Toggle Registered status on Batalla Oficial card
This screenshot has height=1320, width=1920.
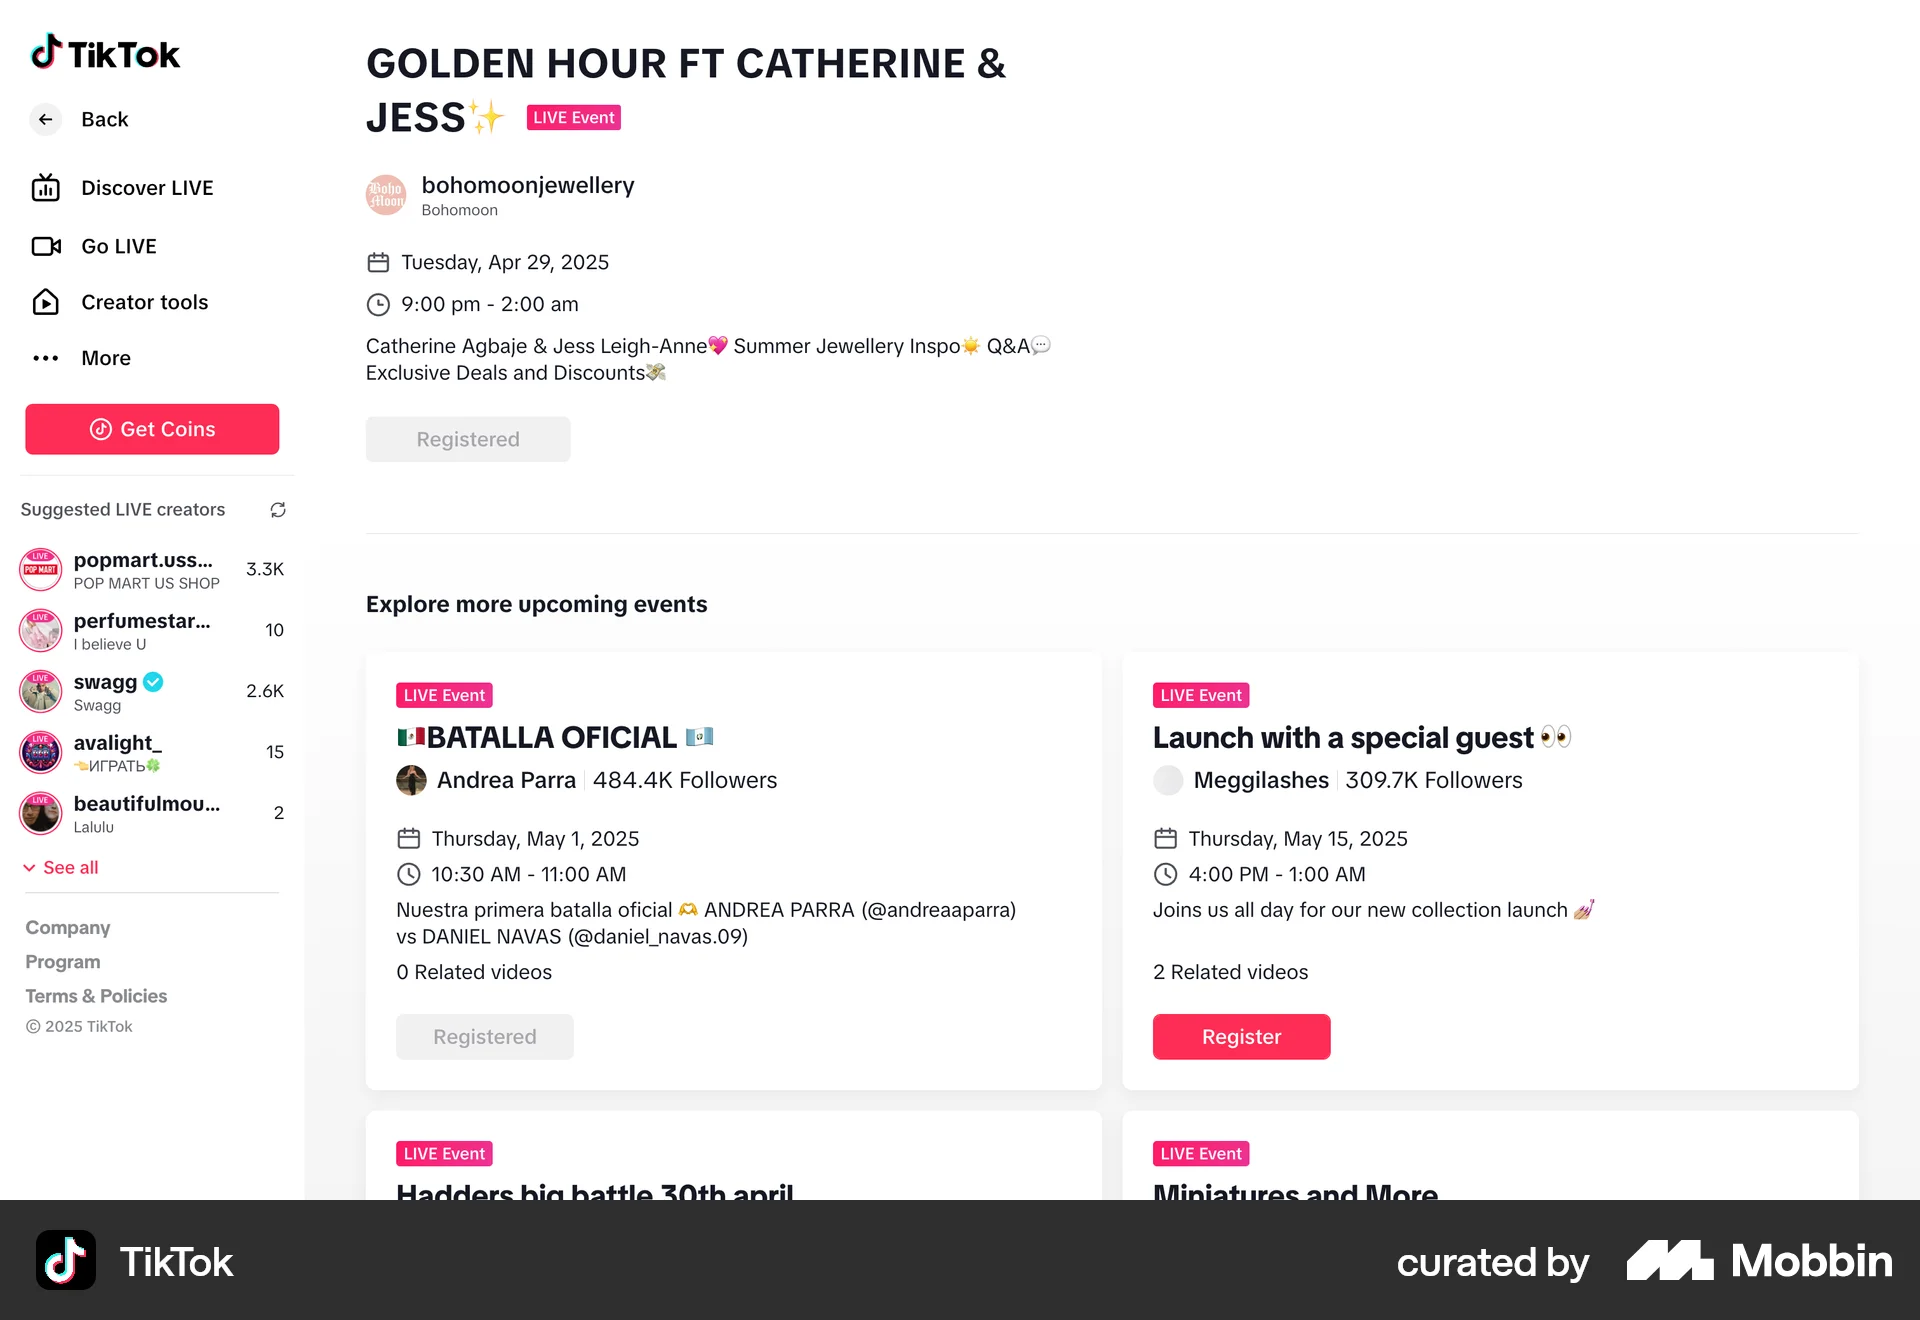[x=485, y=1037]
